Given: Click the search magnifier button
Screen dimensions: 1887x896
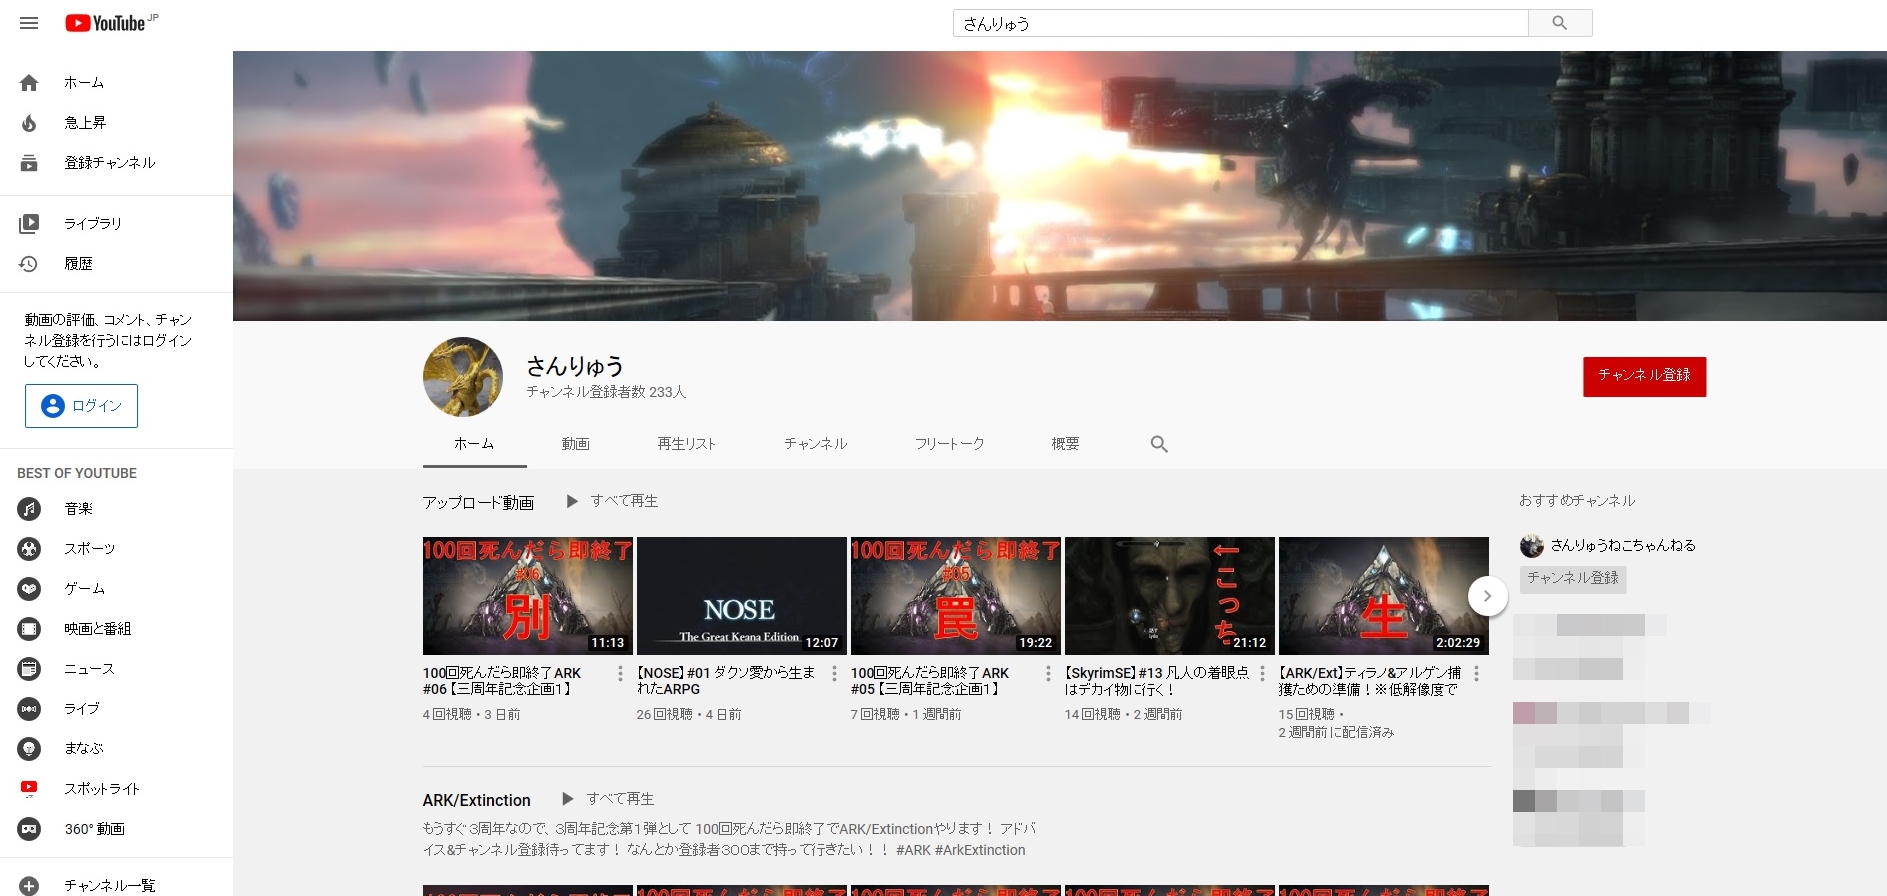Looking at the screenshot, I should coord(1560,23).
